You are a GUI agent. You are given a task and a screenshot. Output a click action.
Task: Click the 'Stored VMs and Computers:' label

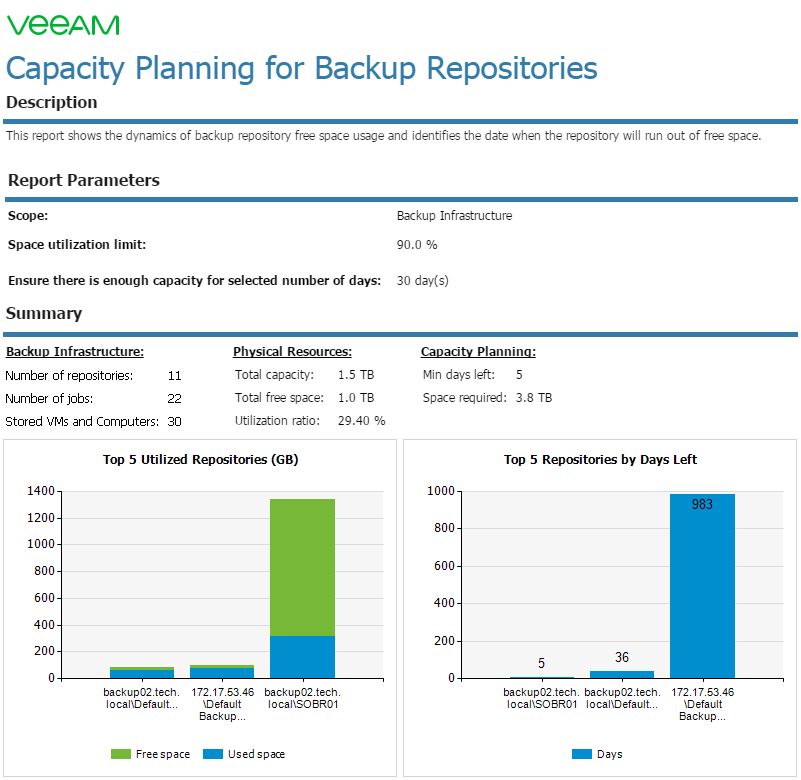(82, 421)
